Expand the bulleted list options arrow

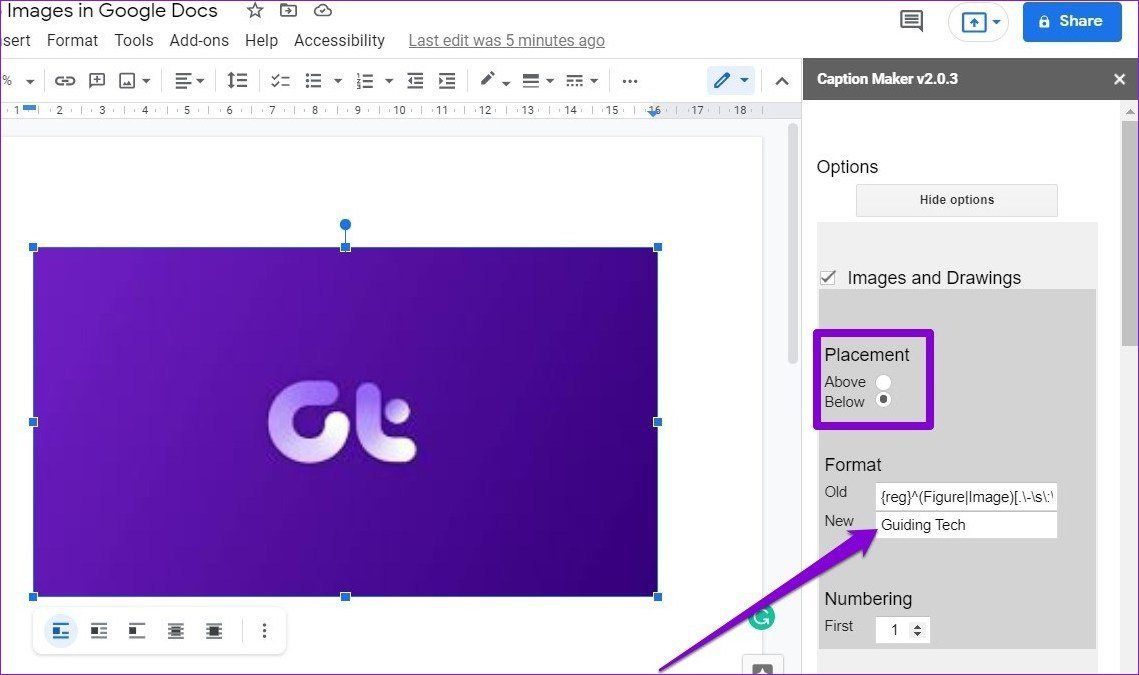(x=338, y=81)
